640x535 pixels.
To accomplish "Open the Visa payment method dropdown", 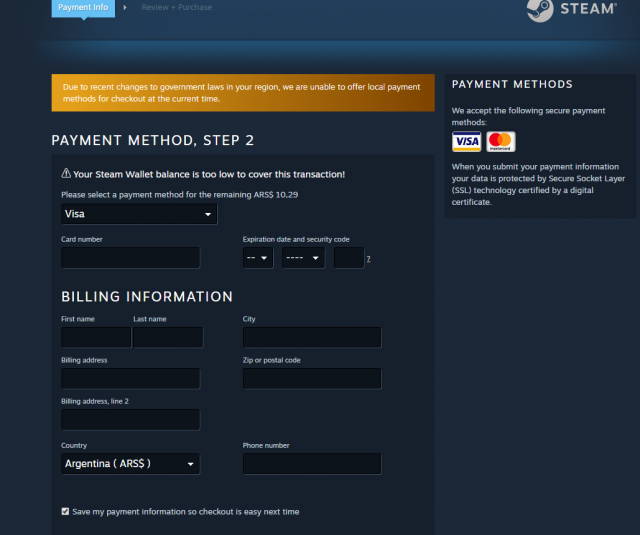I will [x=139, y=214].
